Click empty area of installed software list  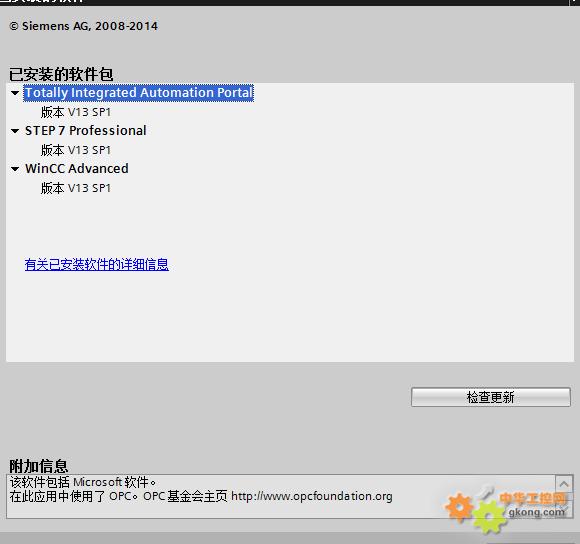pyautogui.click(x=333, y=296)
